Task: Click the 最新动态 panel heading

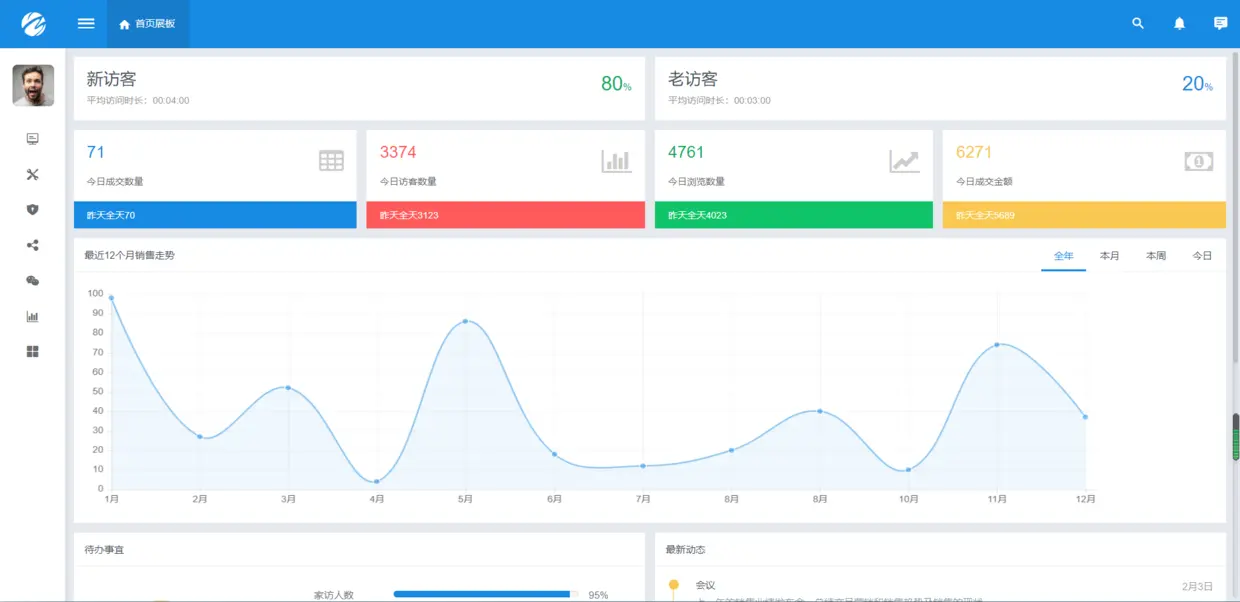Action: click(686, 550)
